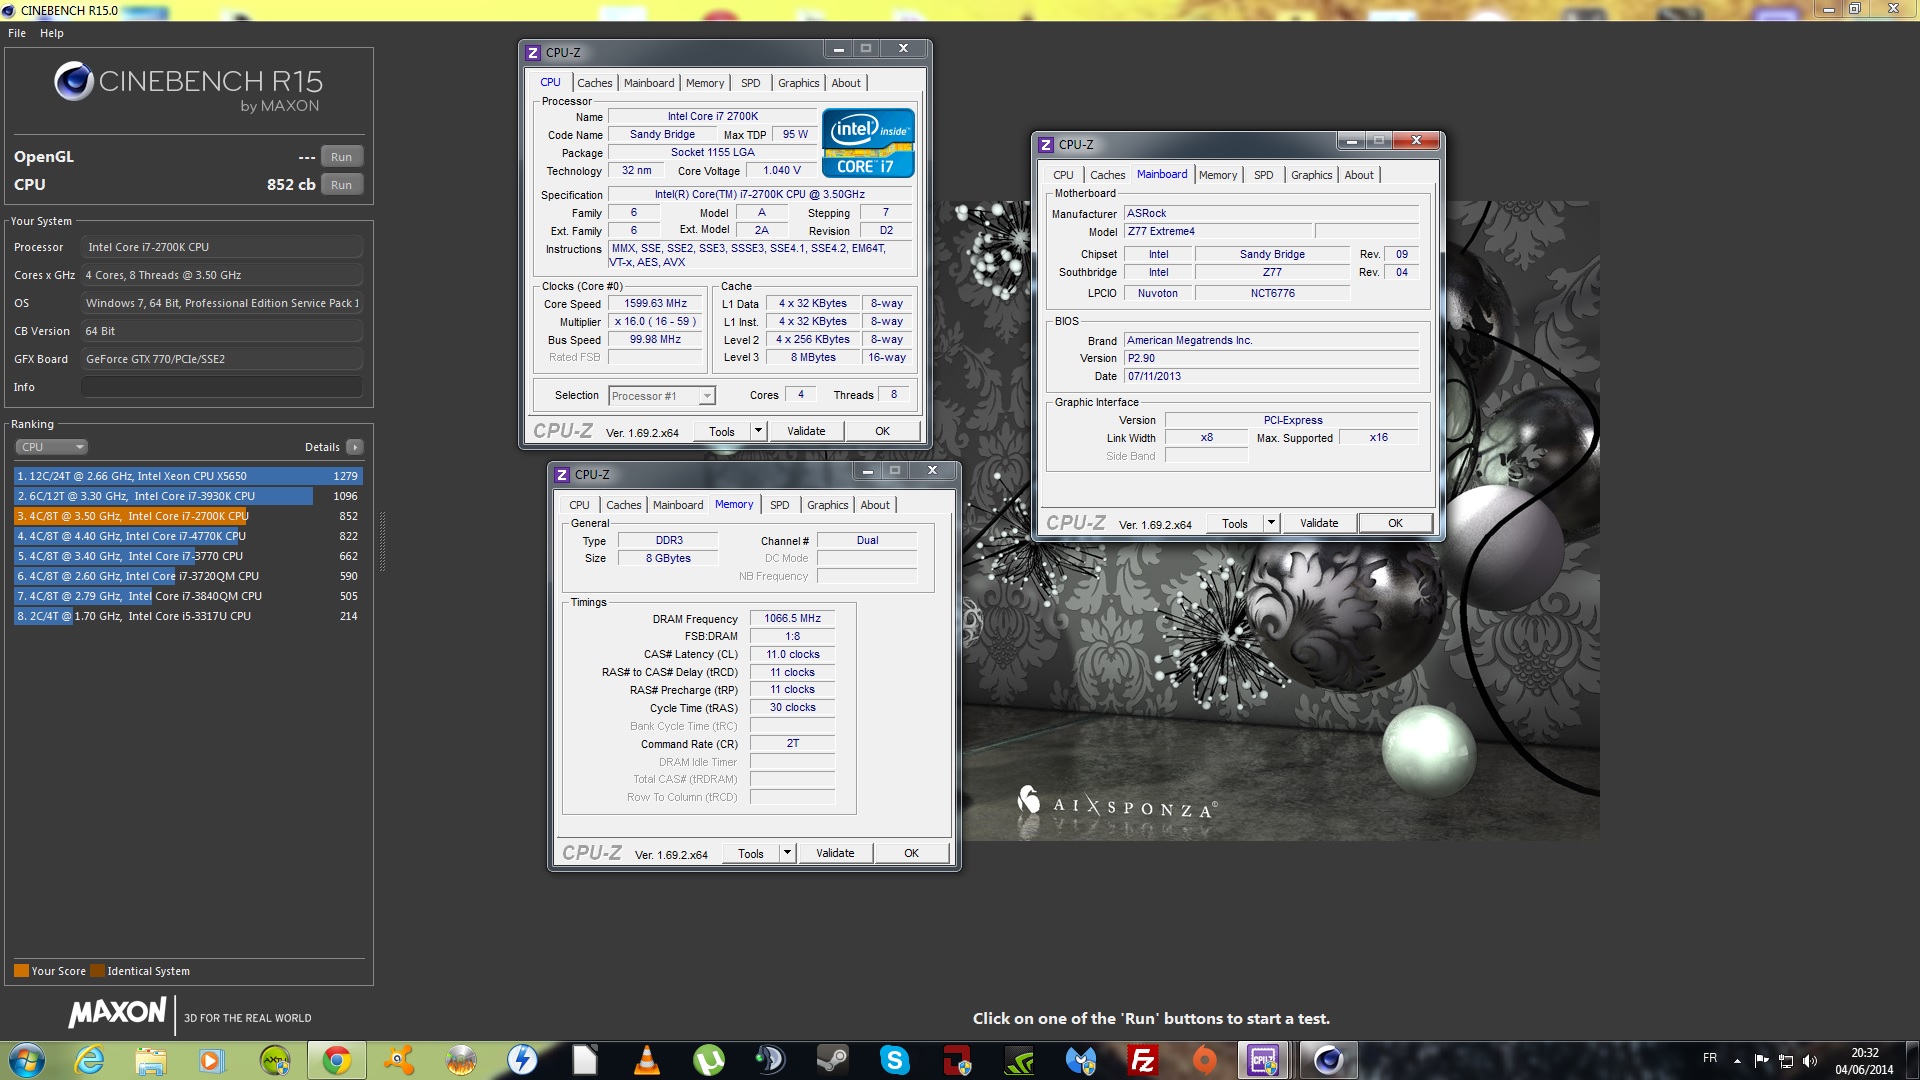Open Tools dropdown arrow in Mainboard tab window
This screenshot has width=1920, height=1080.
[1271, 523]
